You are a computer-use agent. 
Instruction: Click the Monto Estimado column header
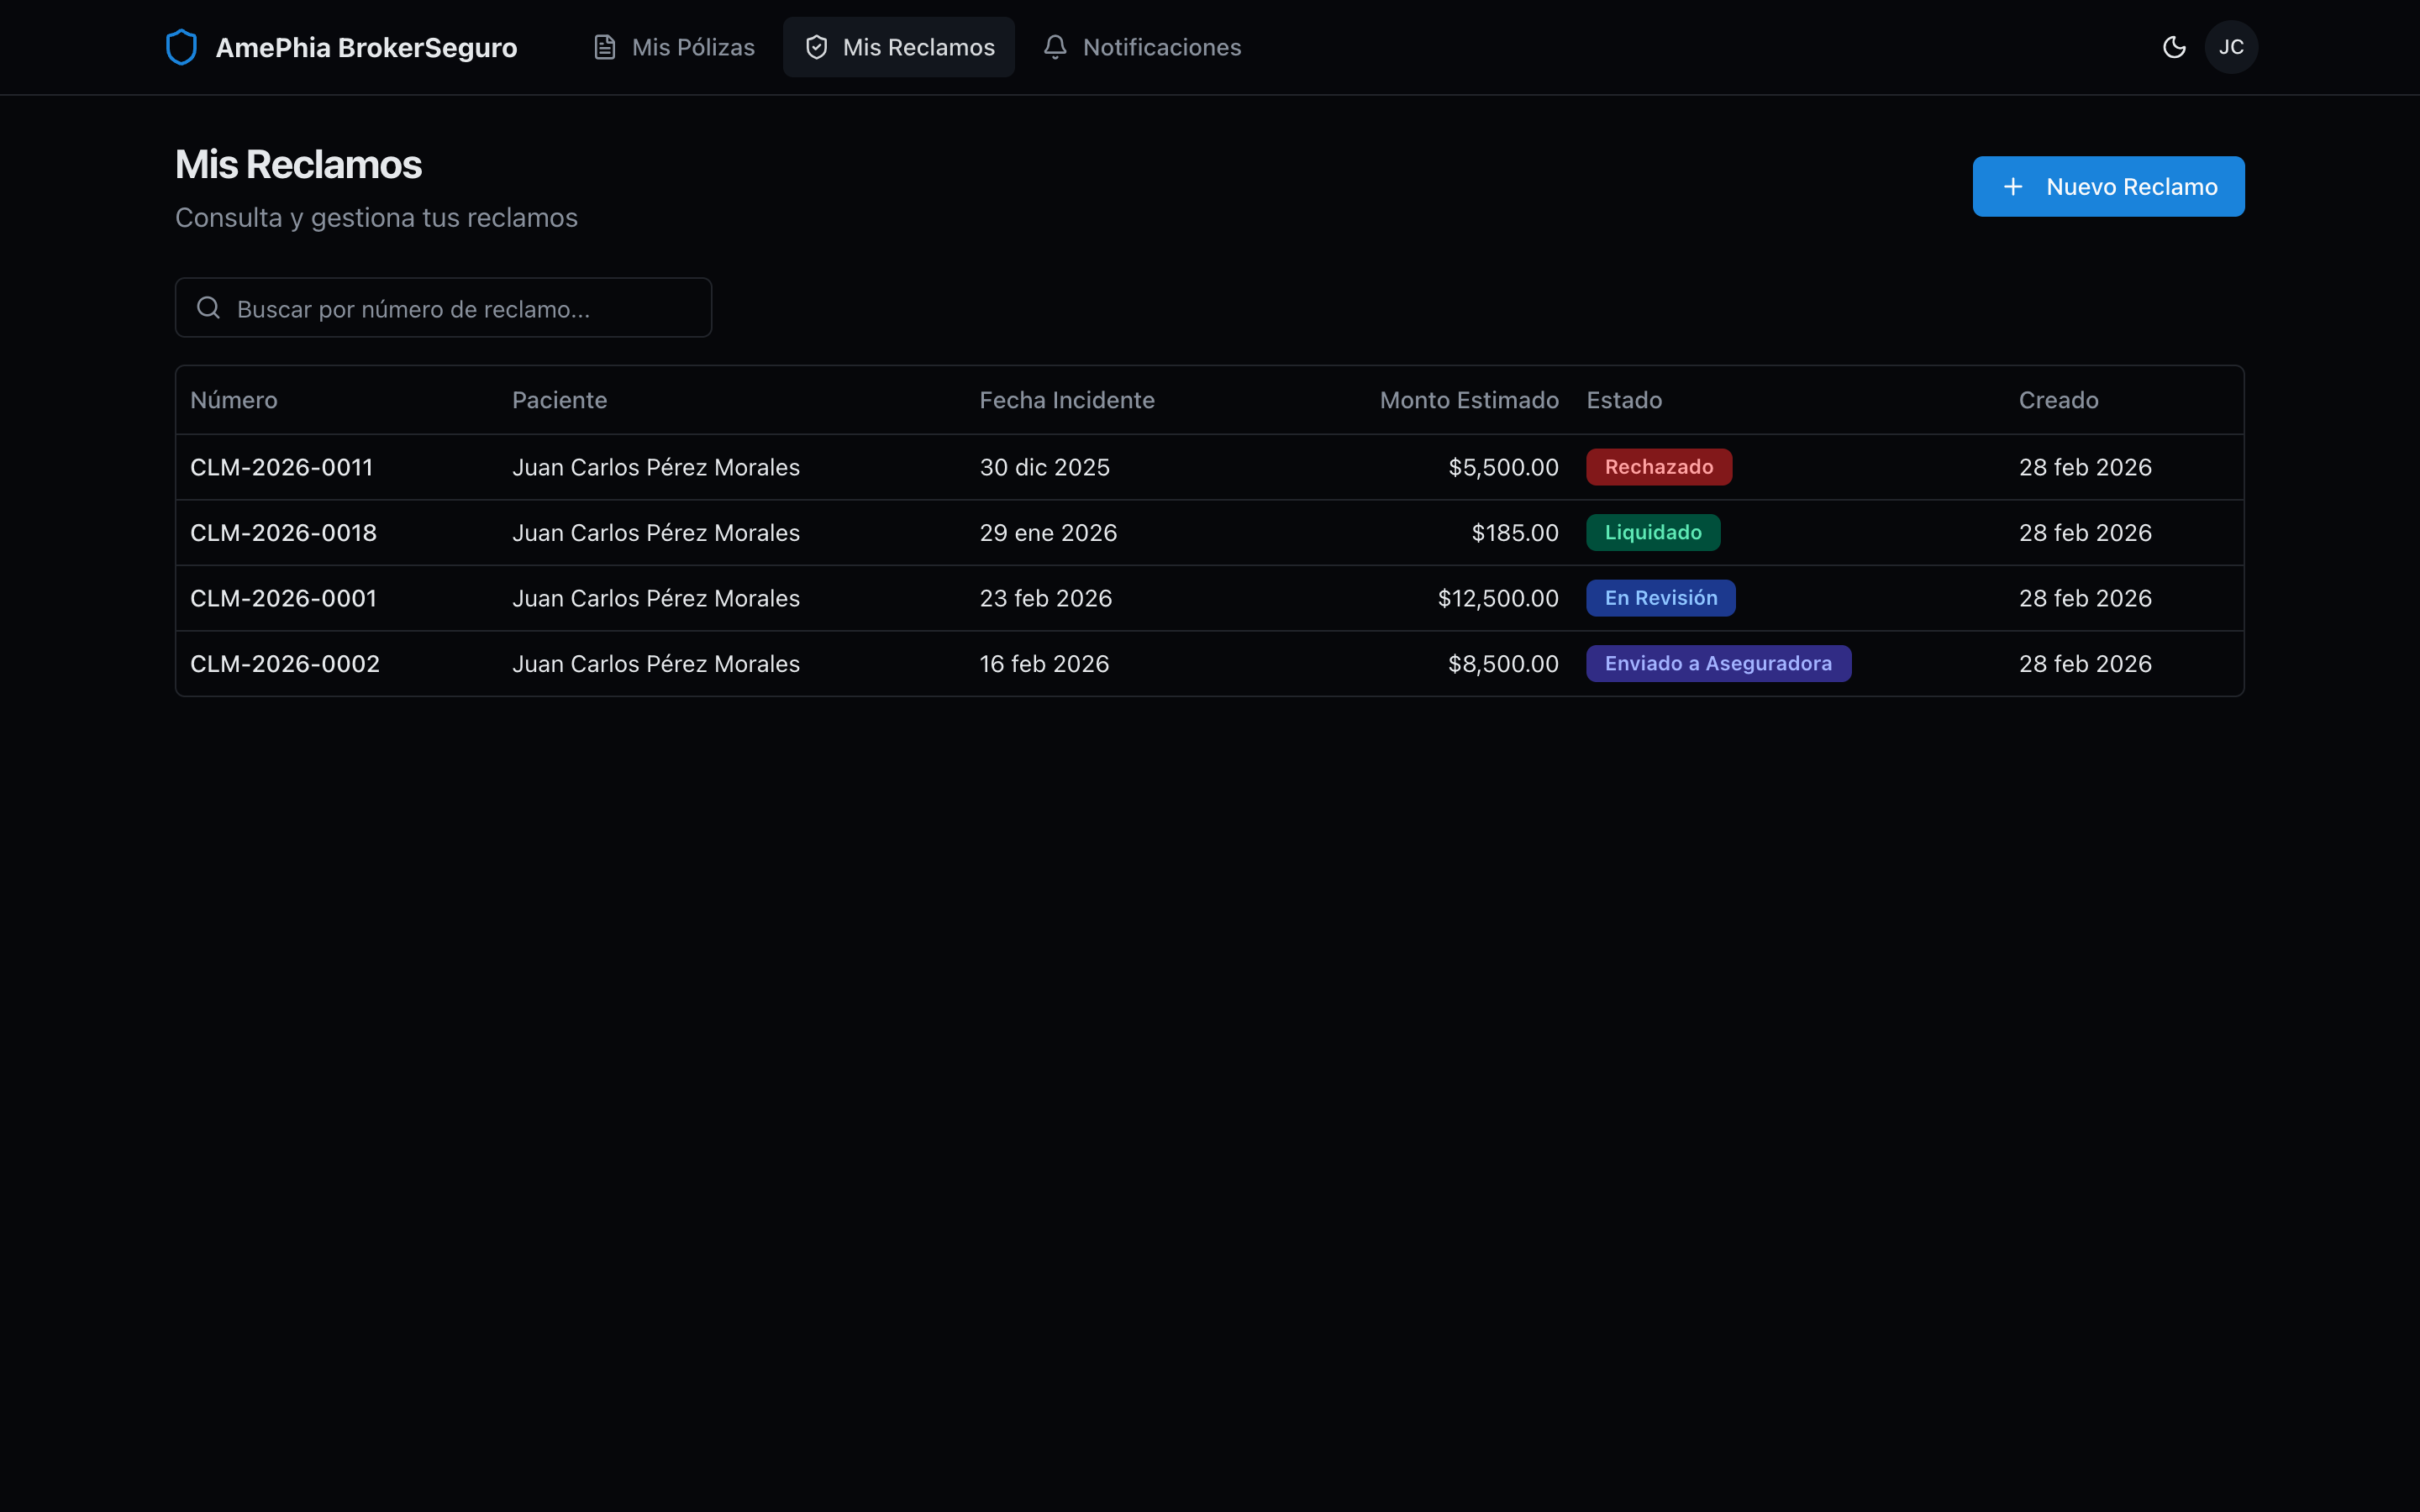[x=1469, y=400]
